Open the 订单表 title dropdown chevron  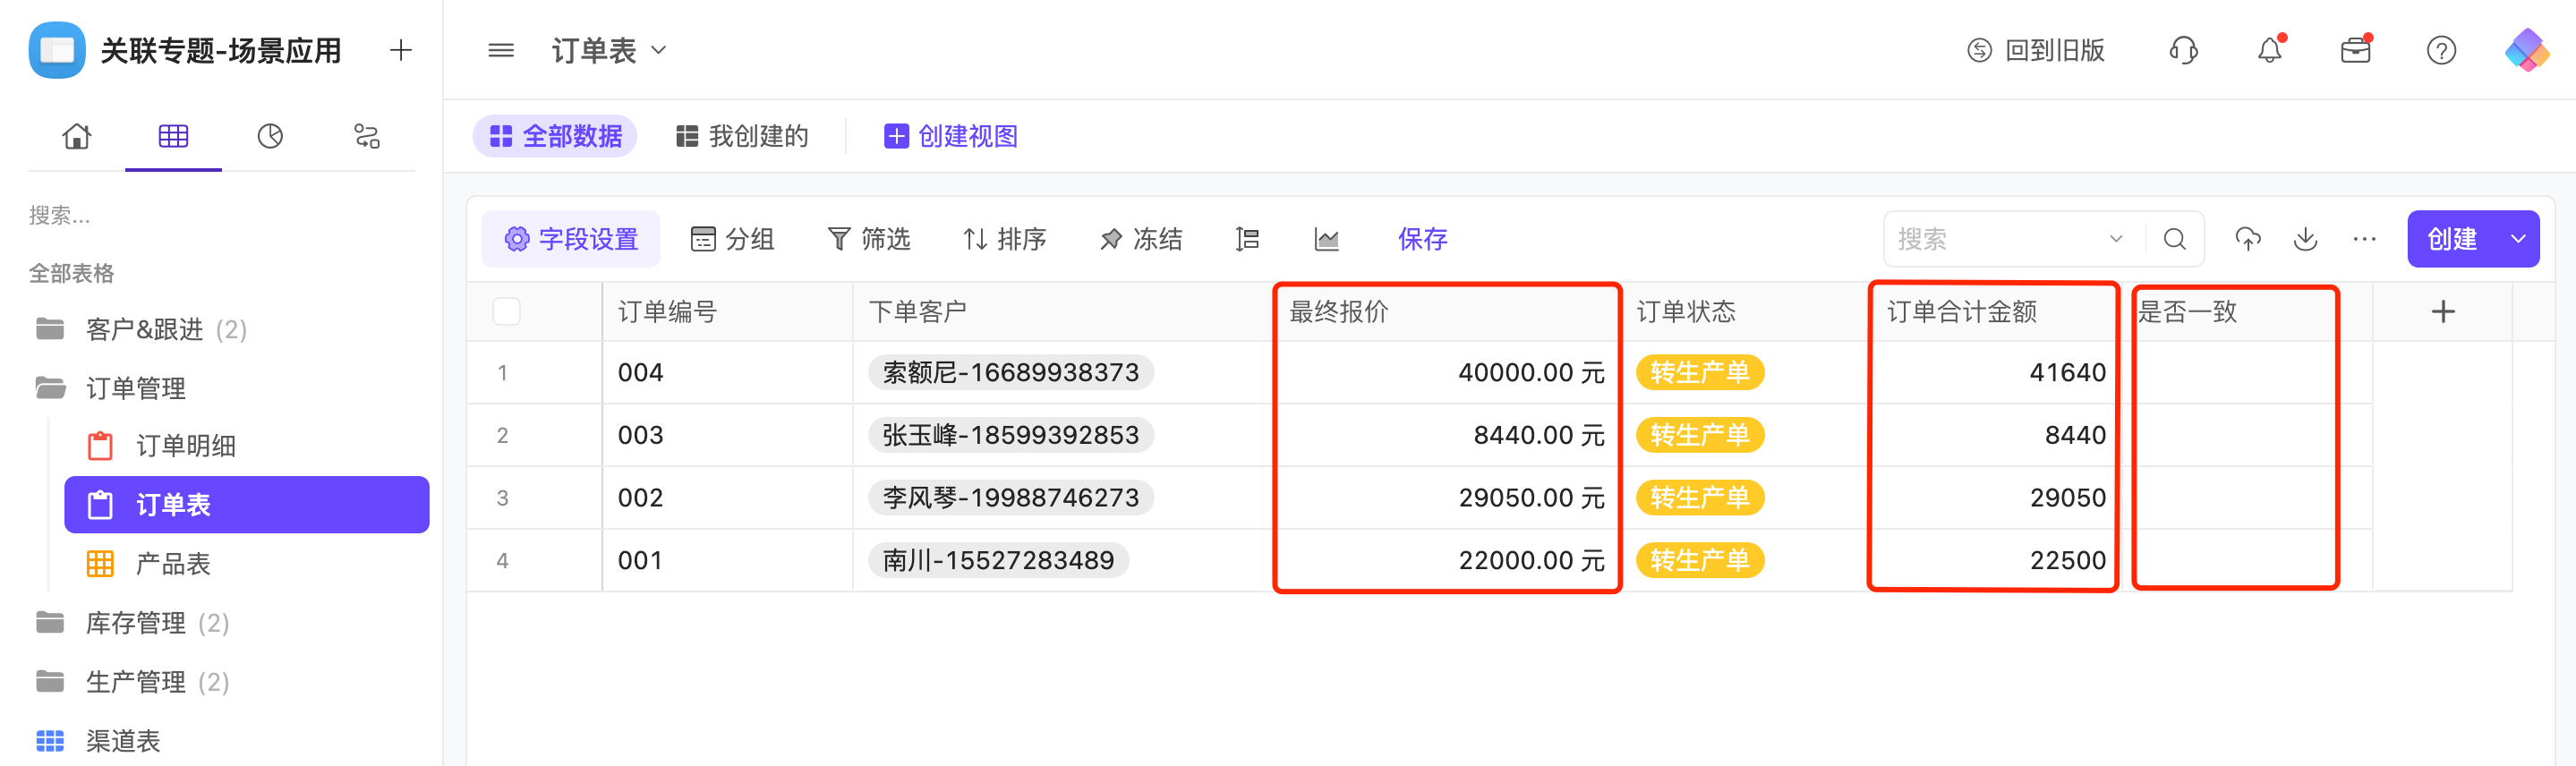[659, 50]
